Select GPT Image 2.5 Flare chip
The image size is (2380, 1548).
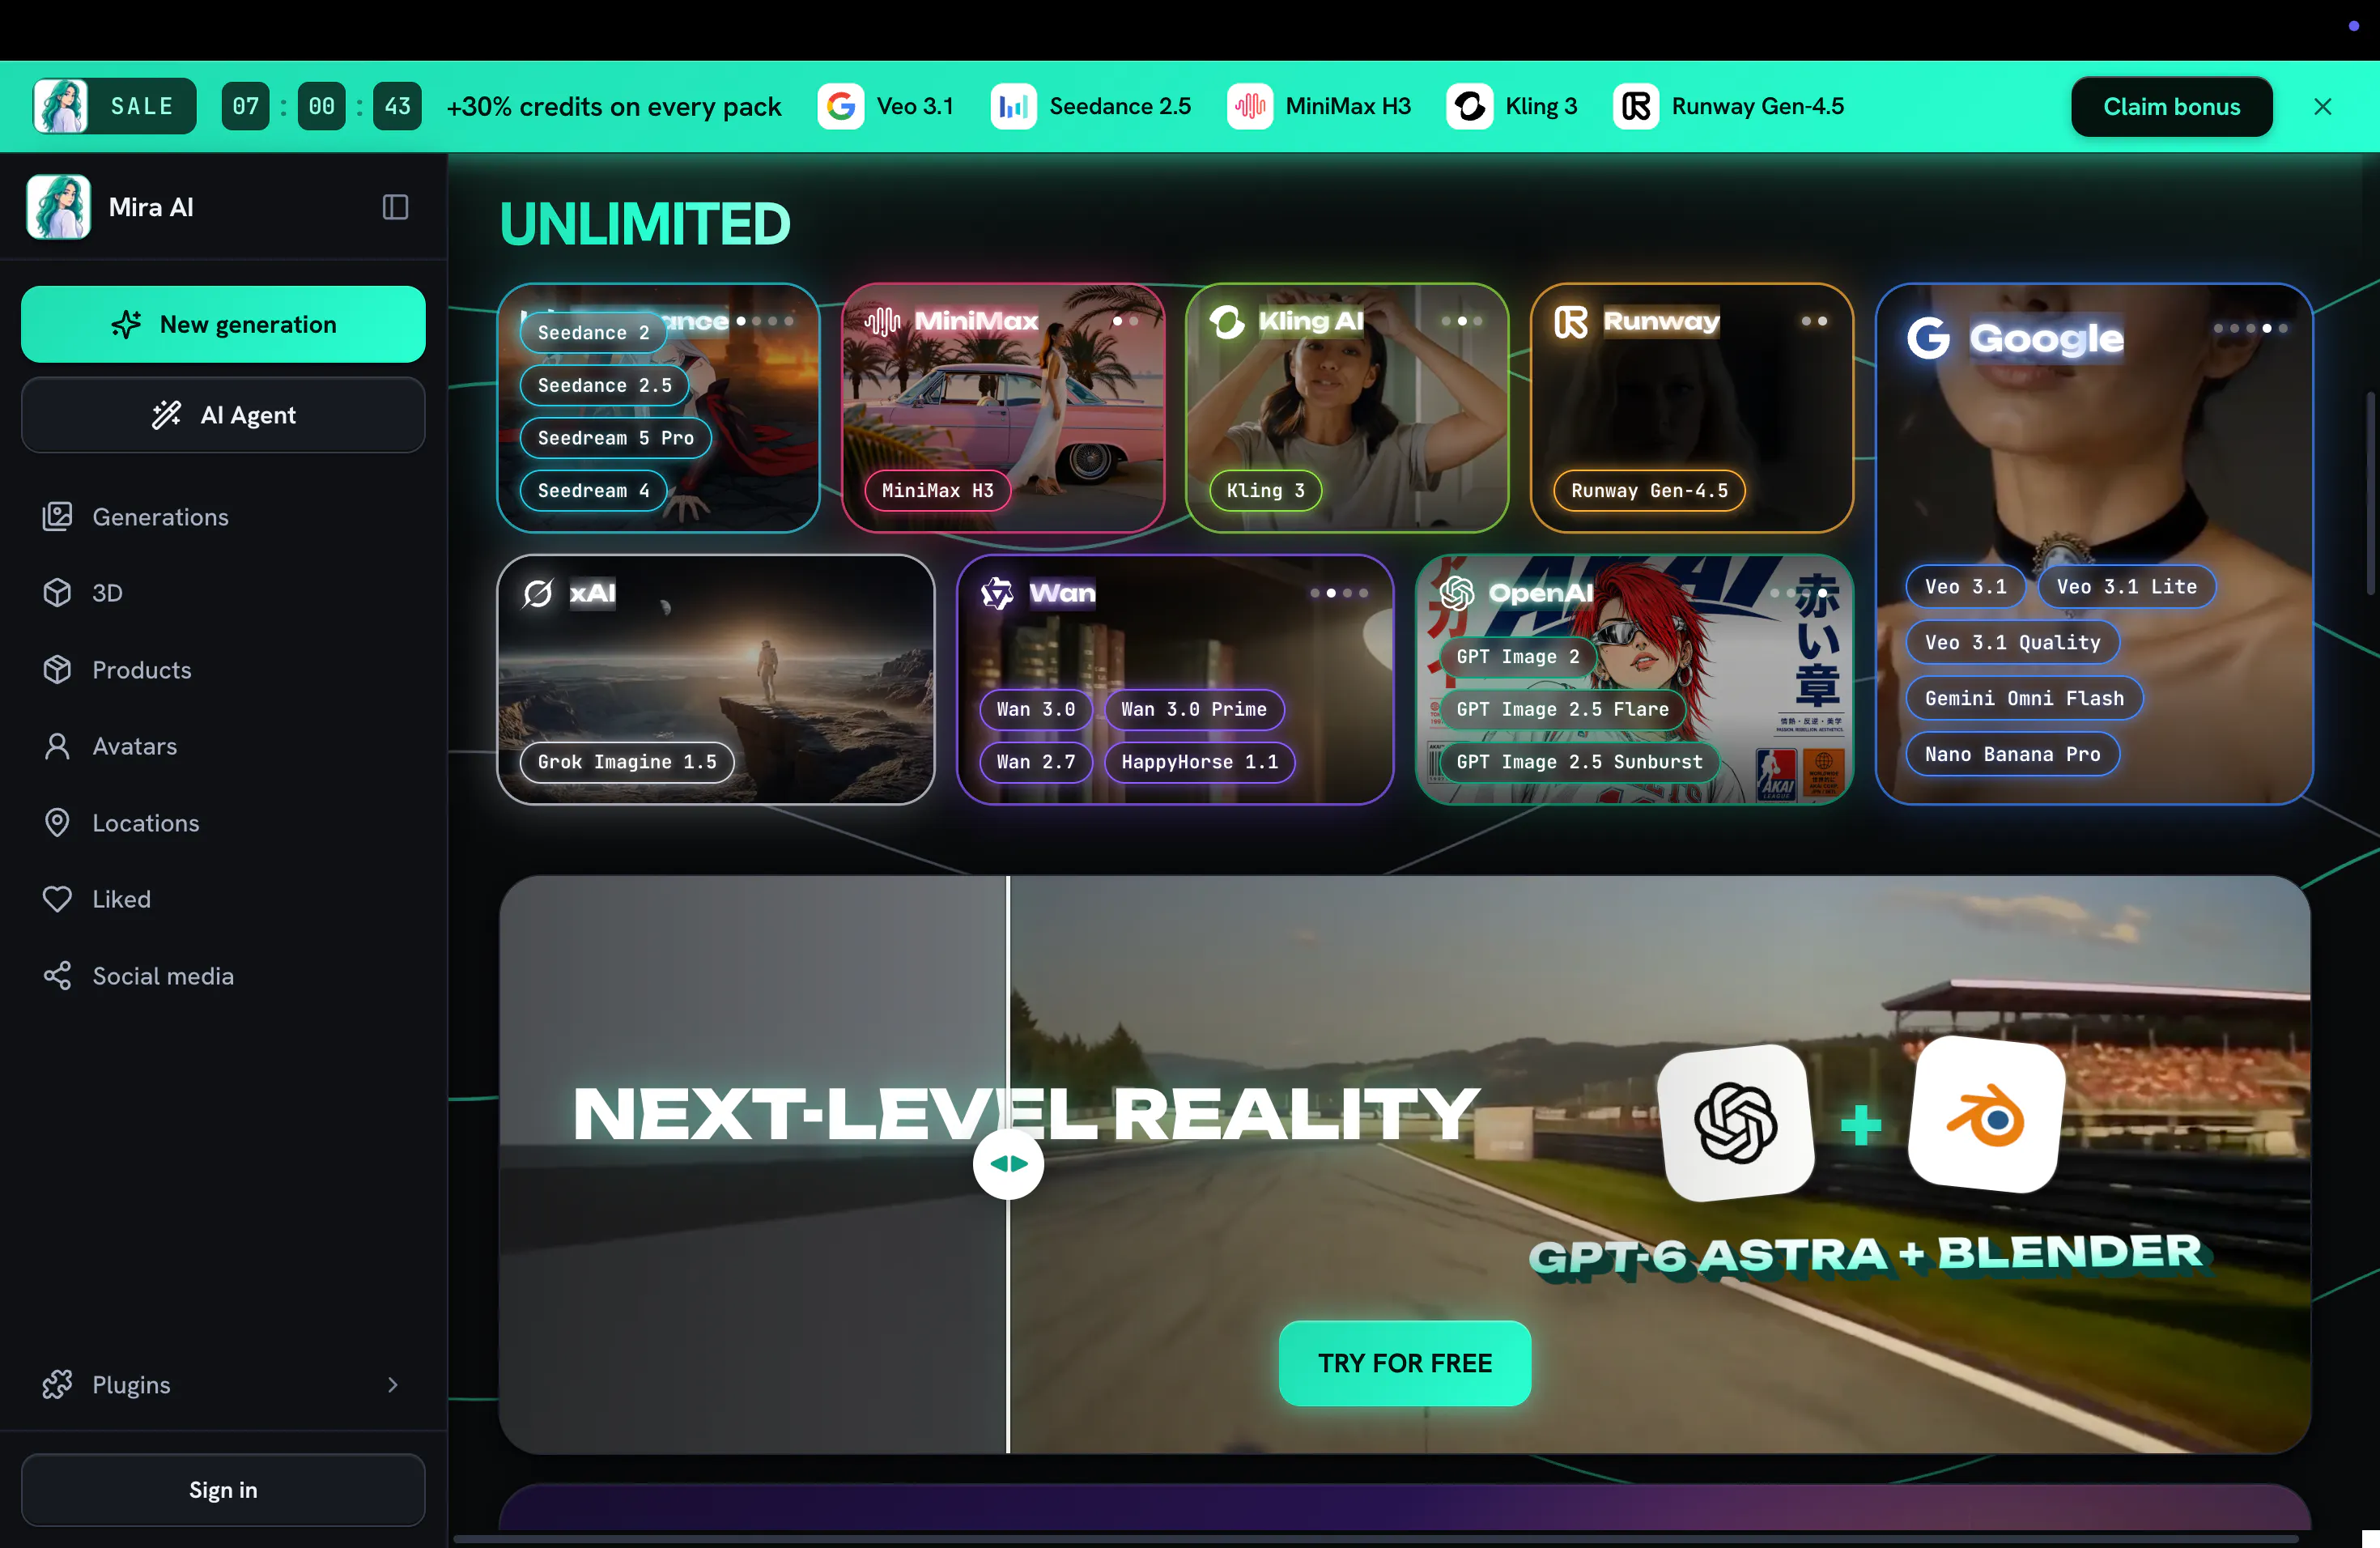point(1562,709)
